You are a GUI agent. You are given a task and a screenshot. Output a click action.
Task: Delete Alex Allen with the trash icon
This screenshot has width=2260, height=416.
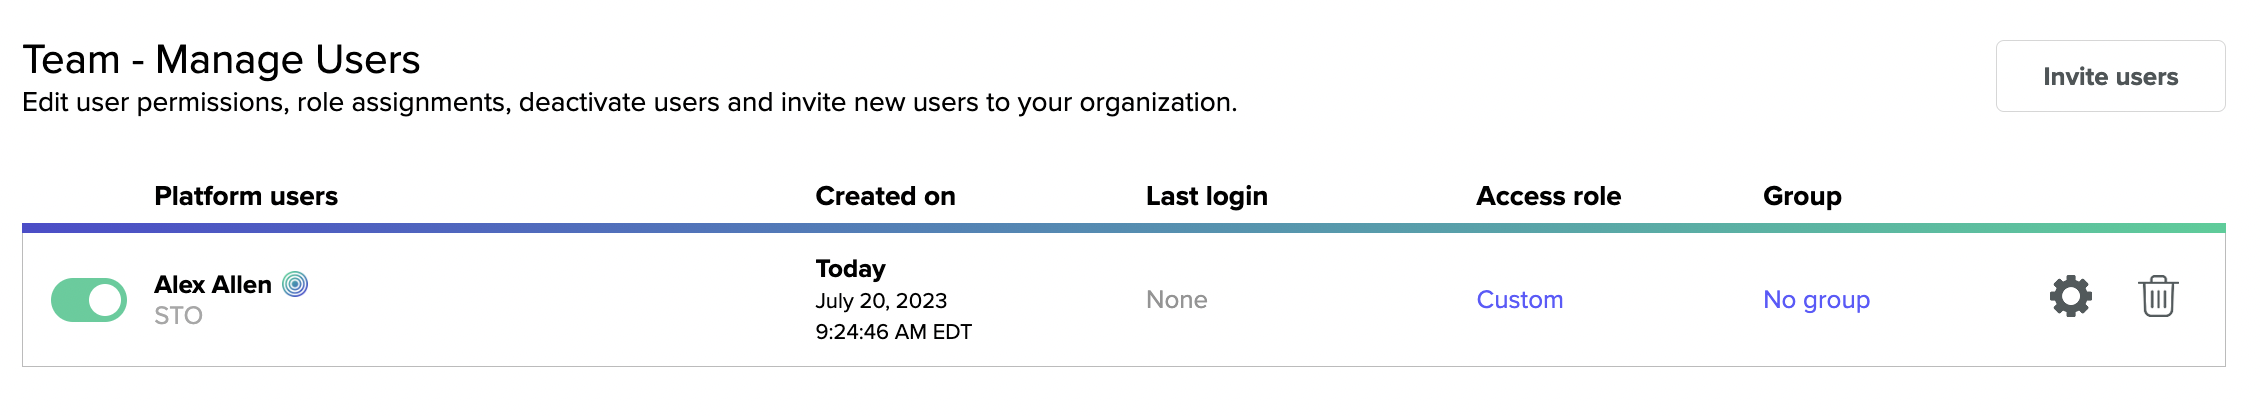pos(2158,296)
